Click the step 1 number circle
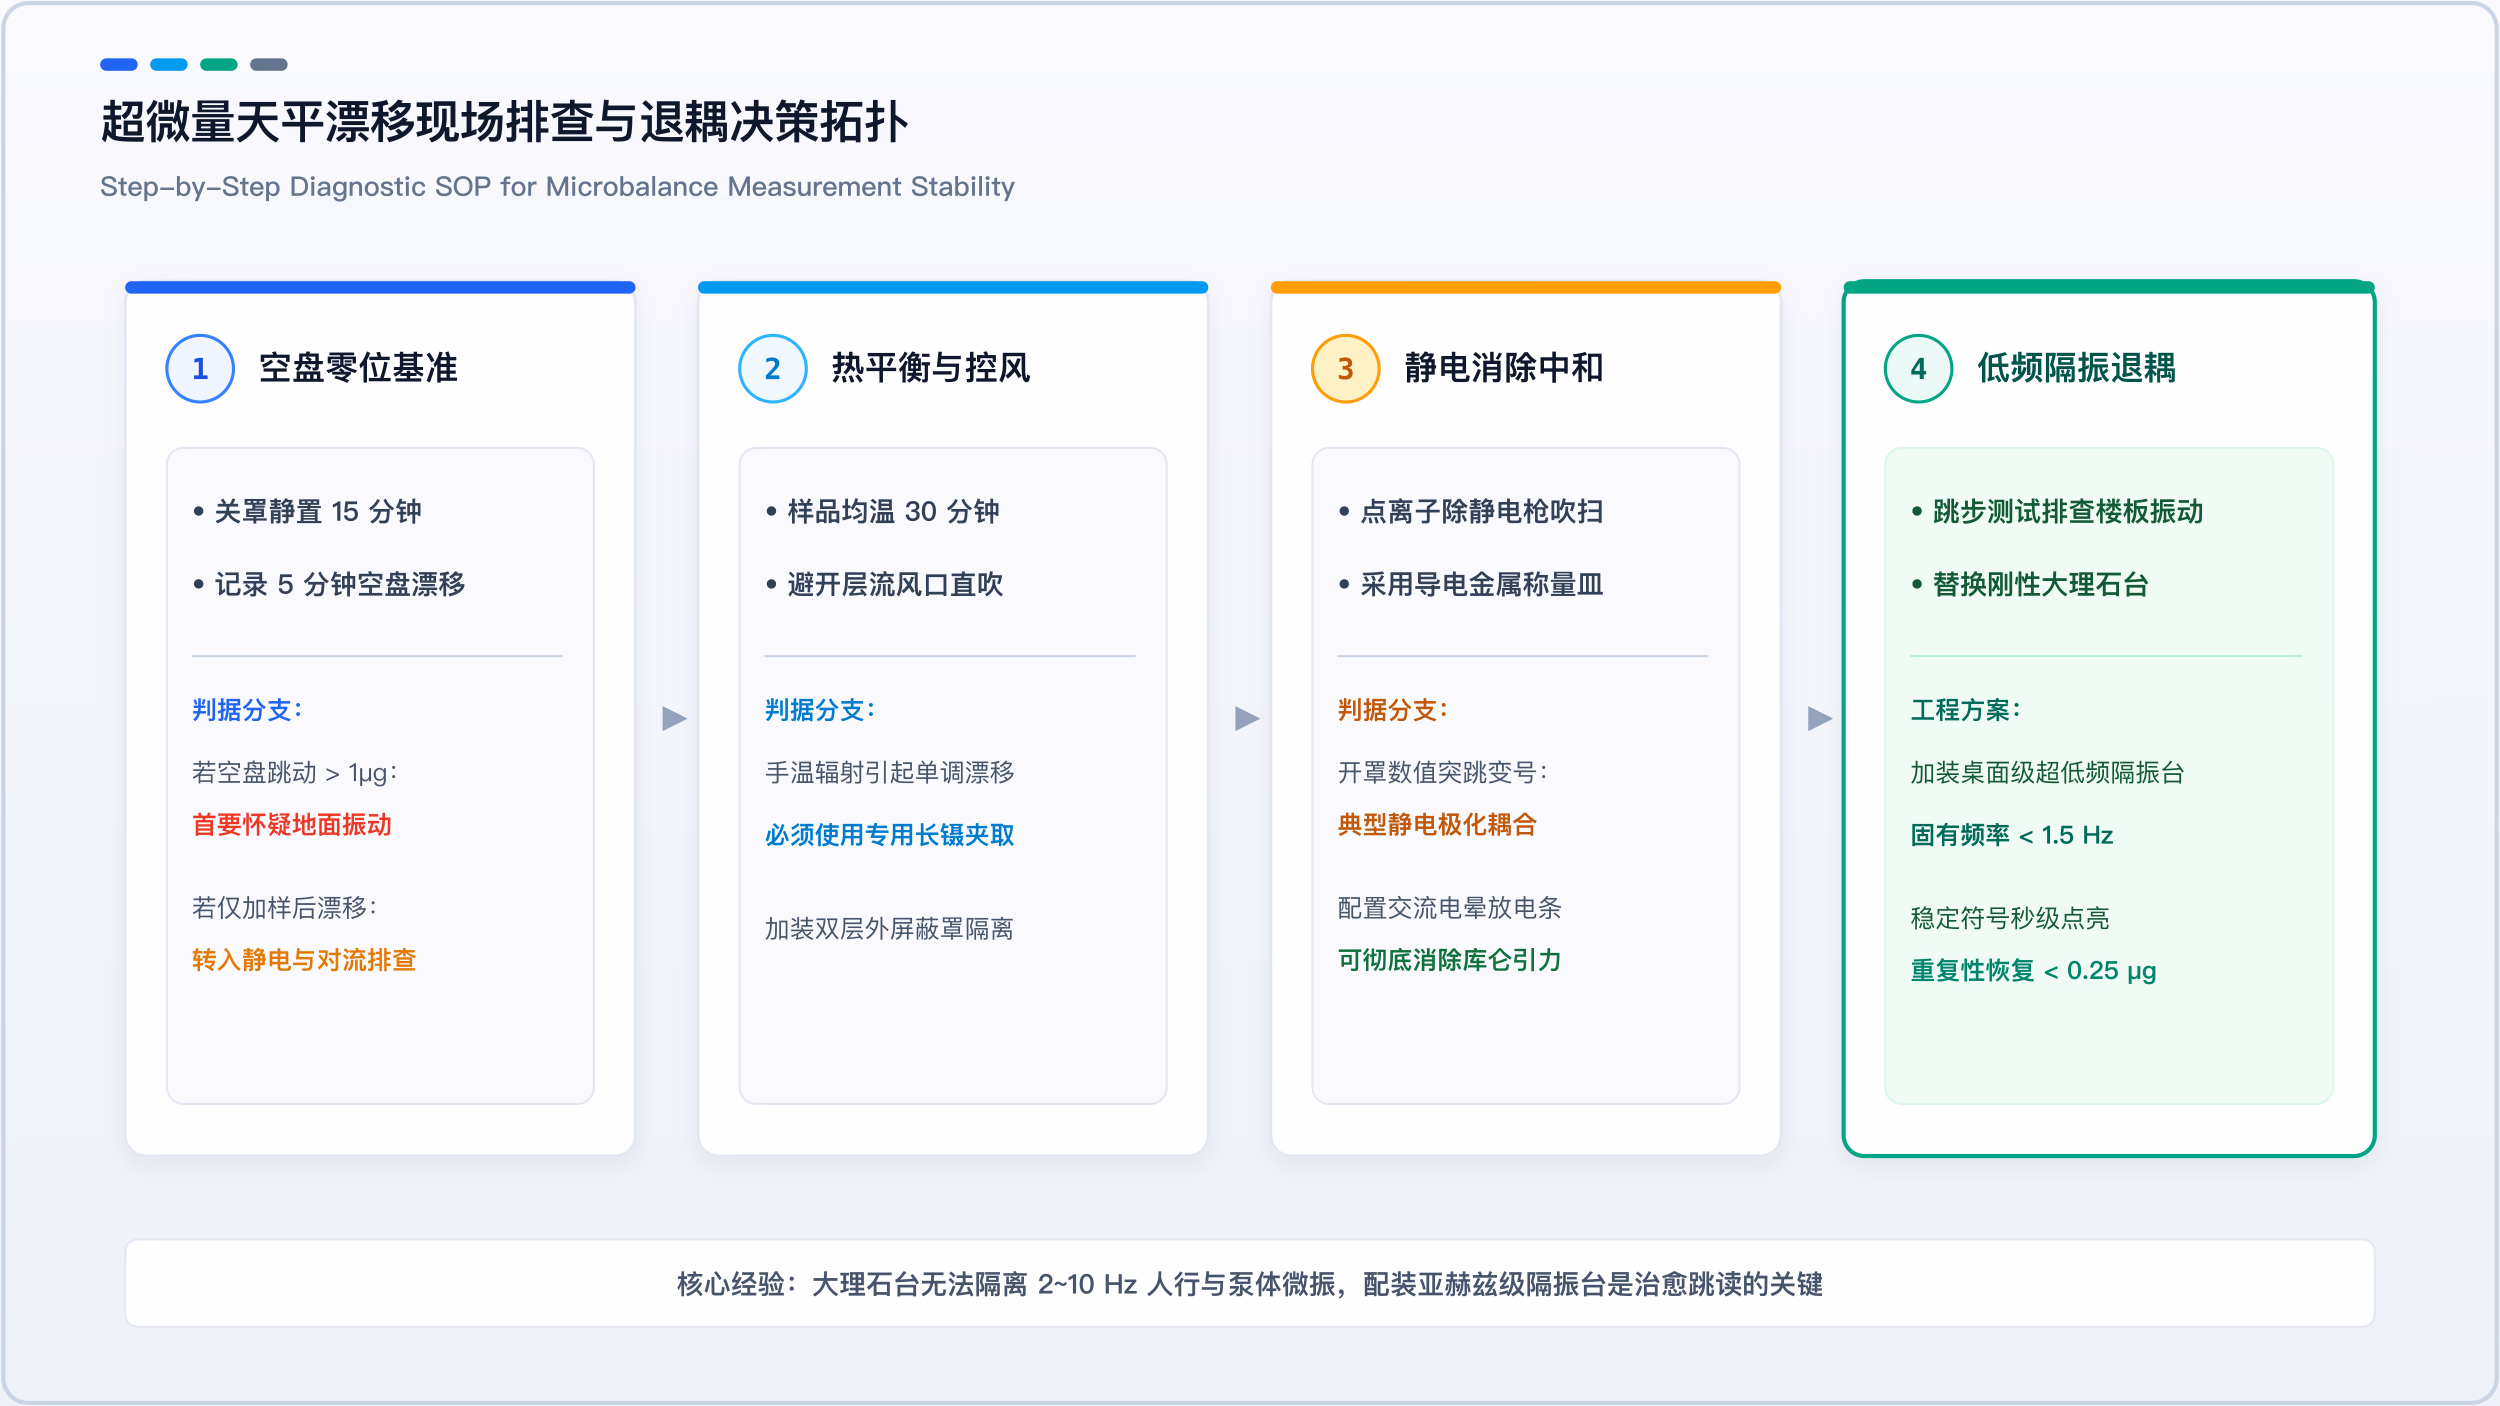The image size is (2500, 1406). coord(200,368)
